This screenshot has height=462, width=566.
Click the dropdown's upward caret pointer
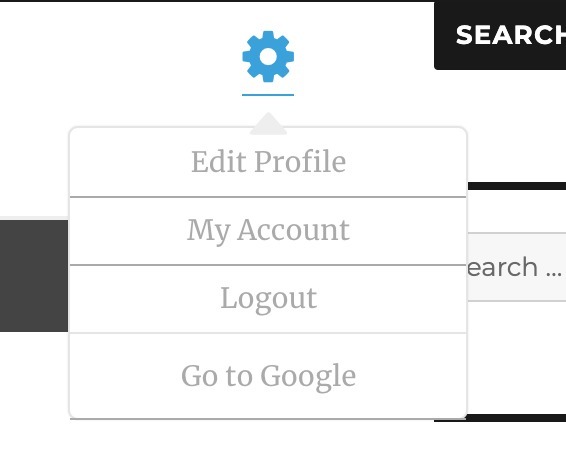coord(268,123)
